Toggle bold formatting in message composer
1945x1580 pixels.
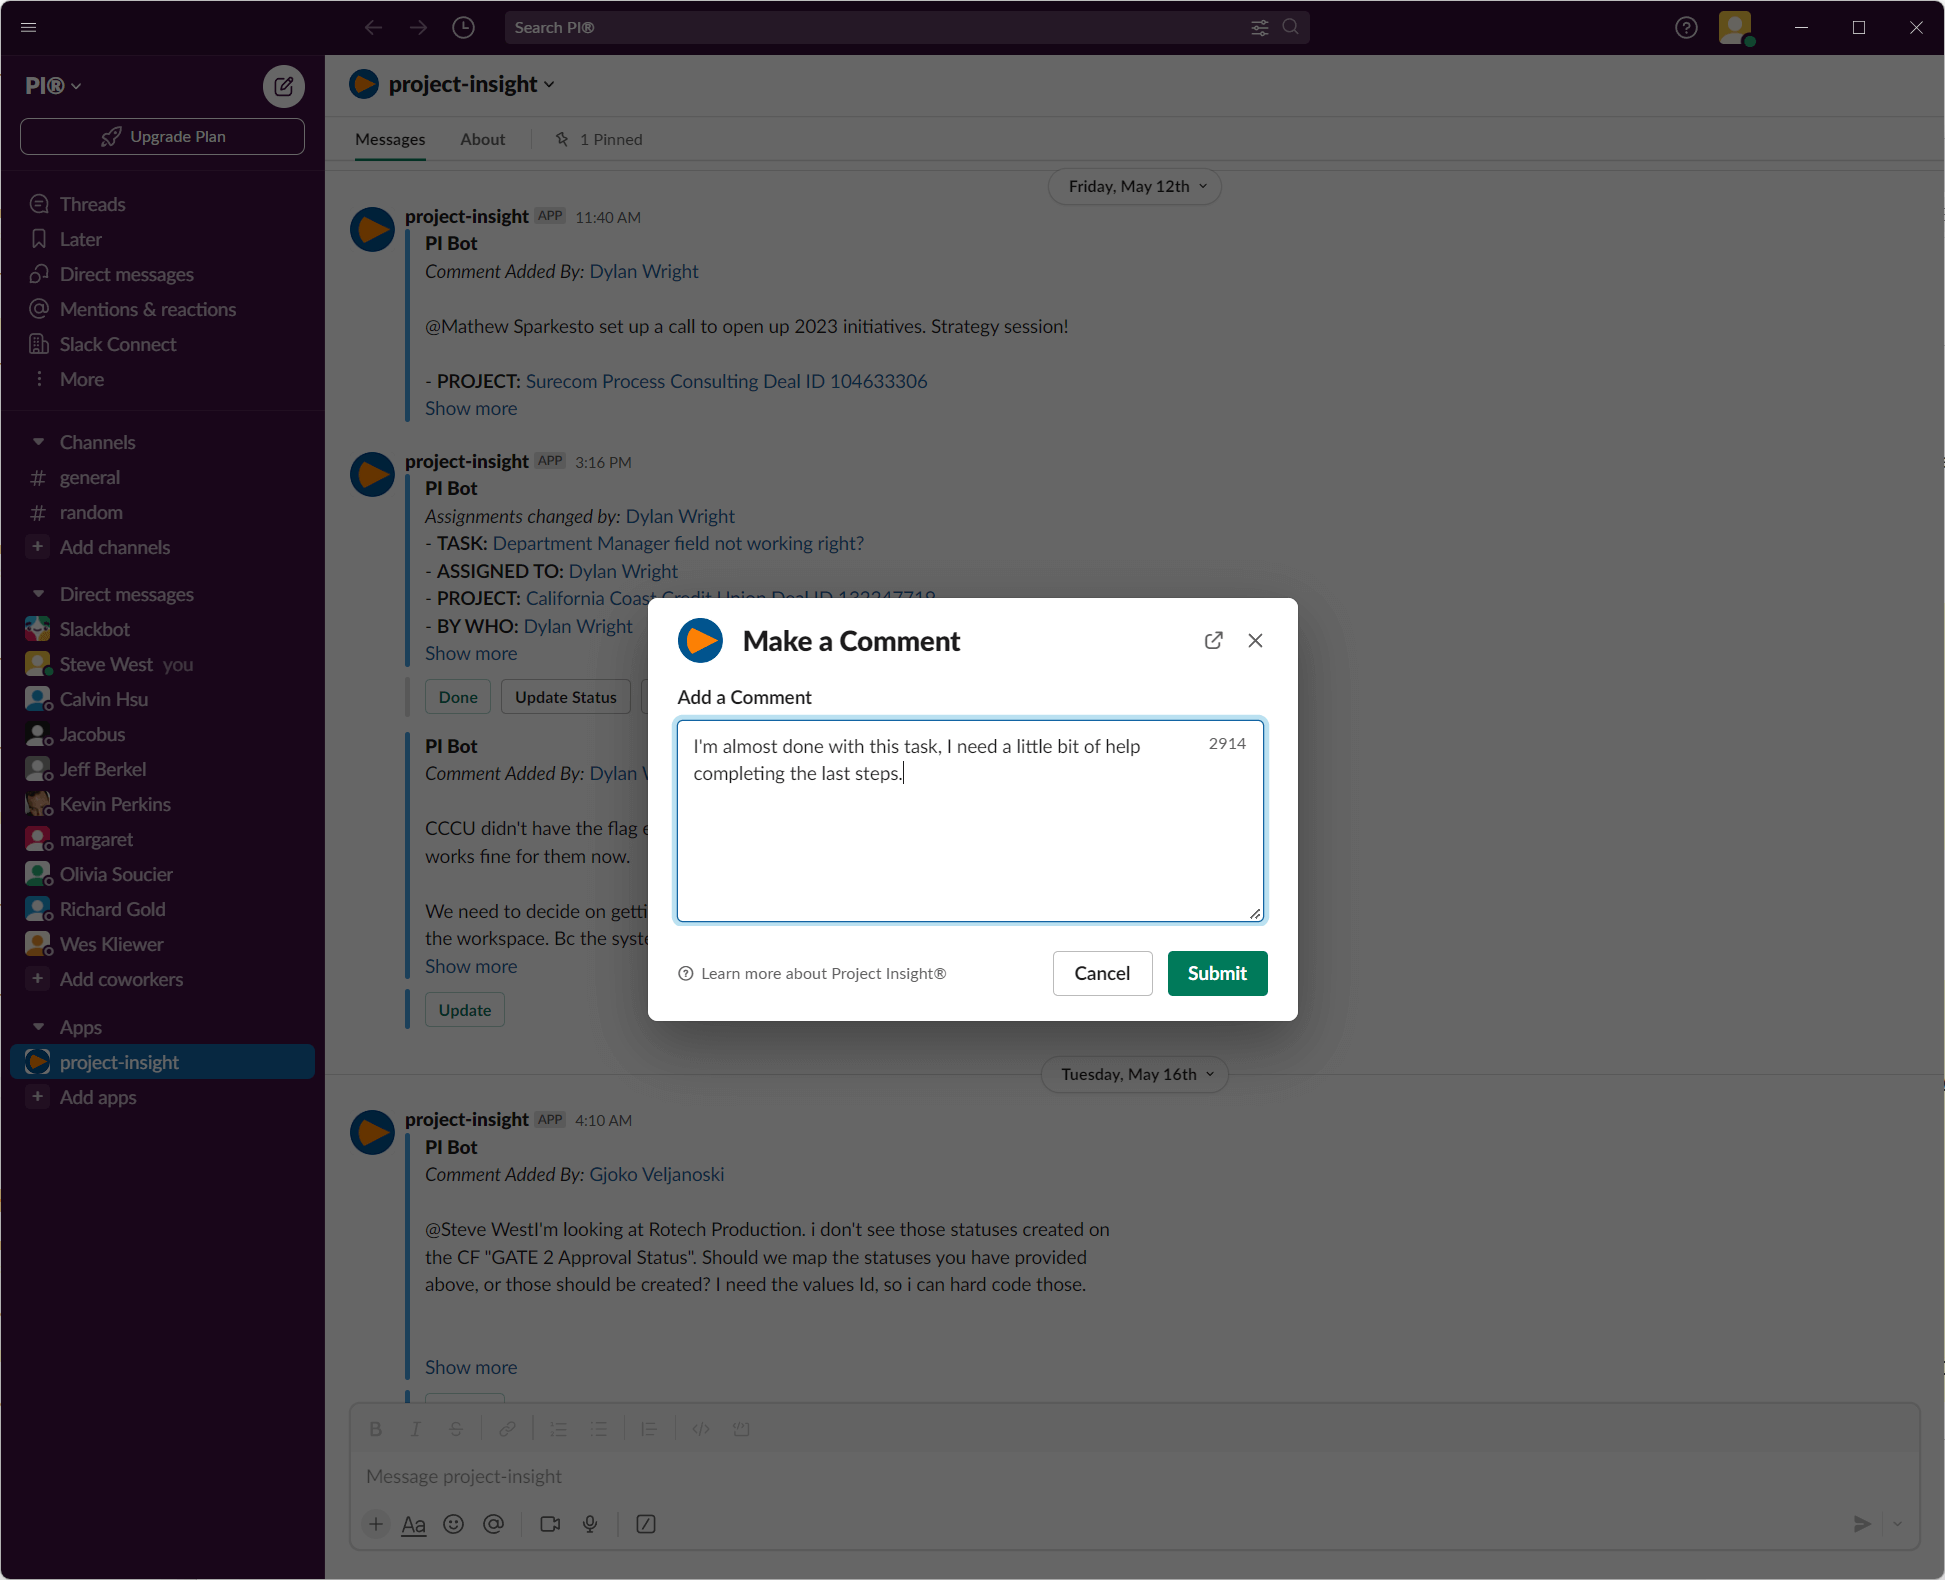pyautogui.click(x=376, y=1429)
